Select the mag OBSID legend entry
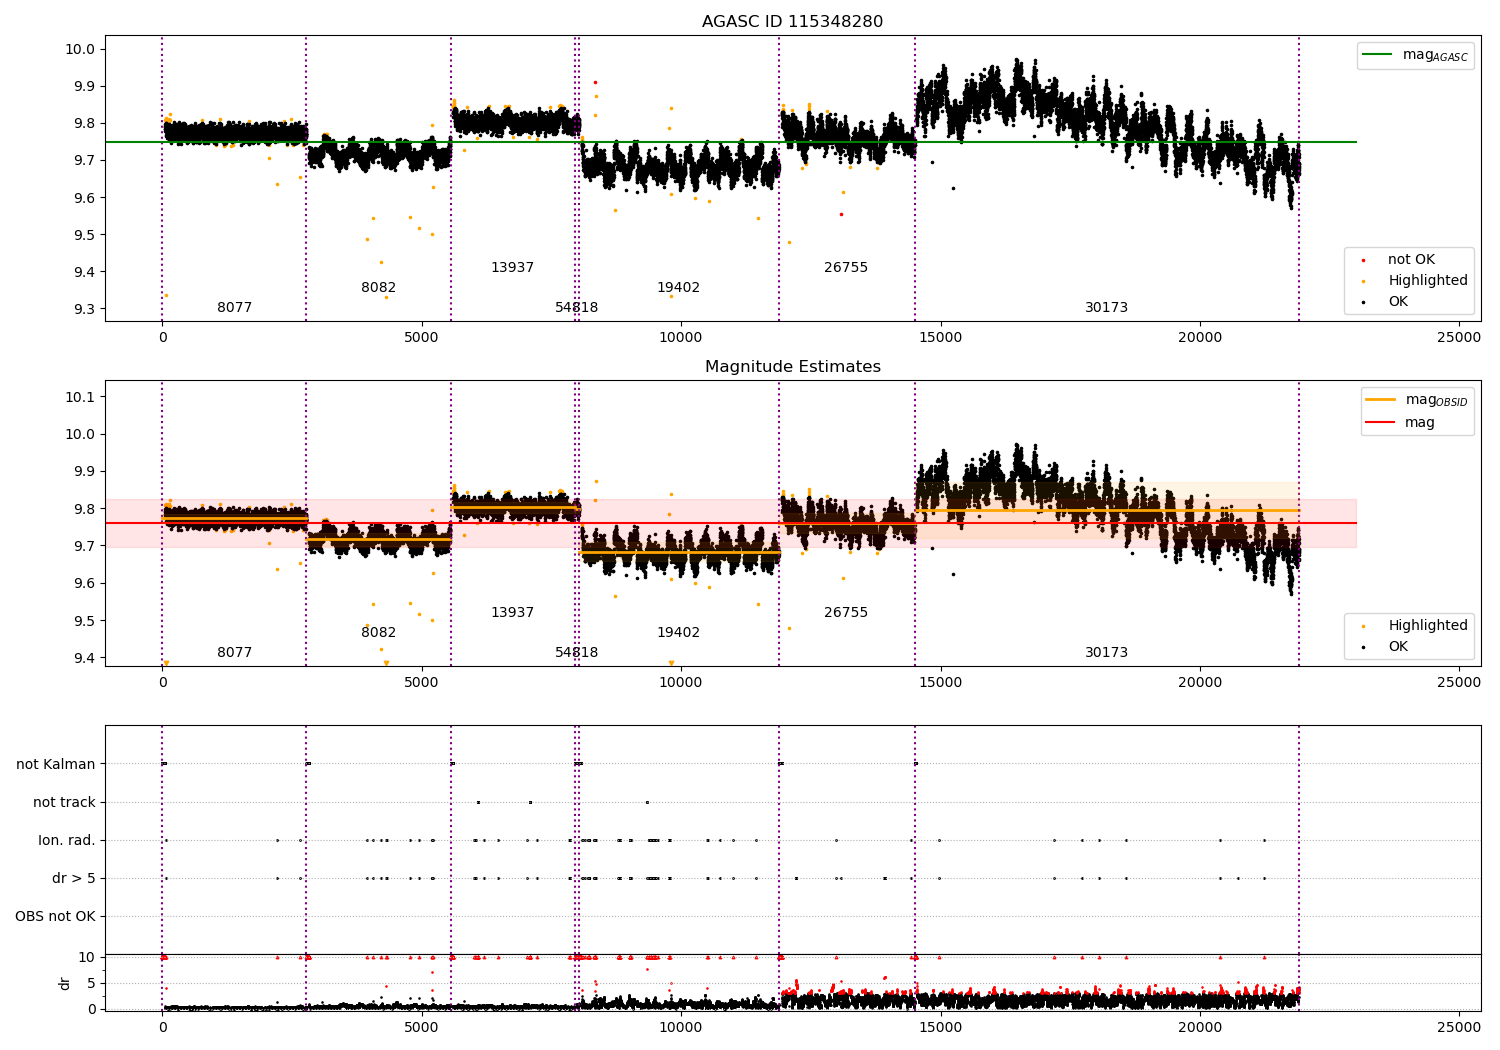Screen dimensions: 1500x1050 1416,400
